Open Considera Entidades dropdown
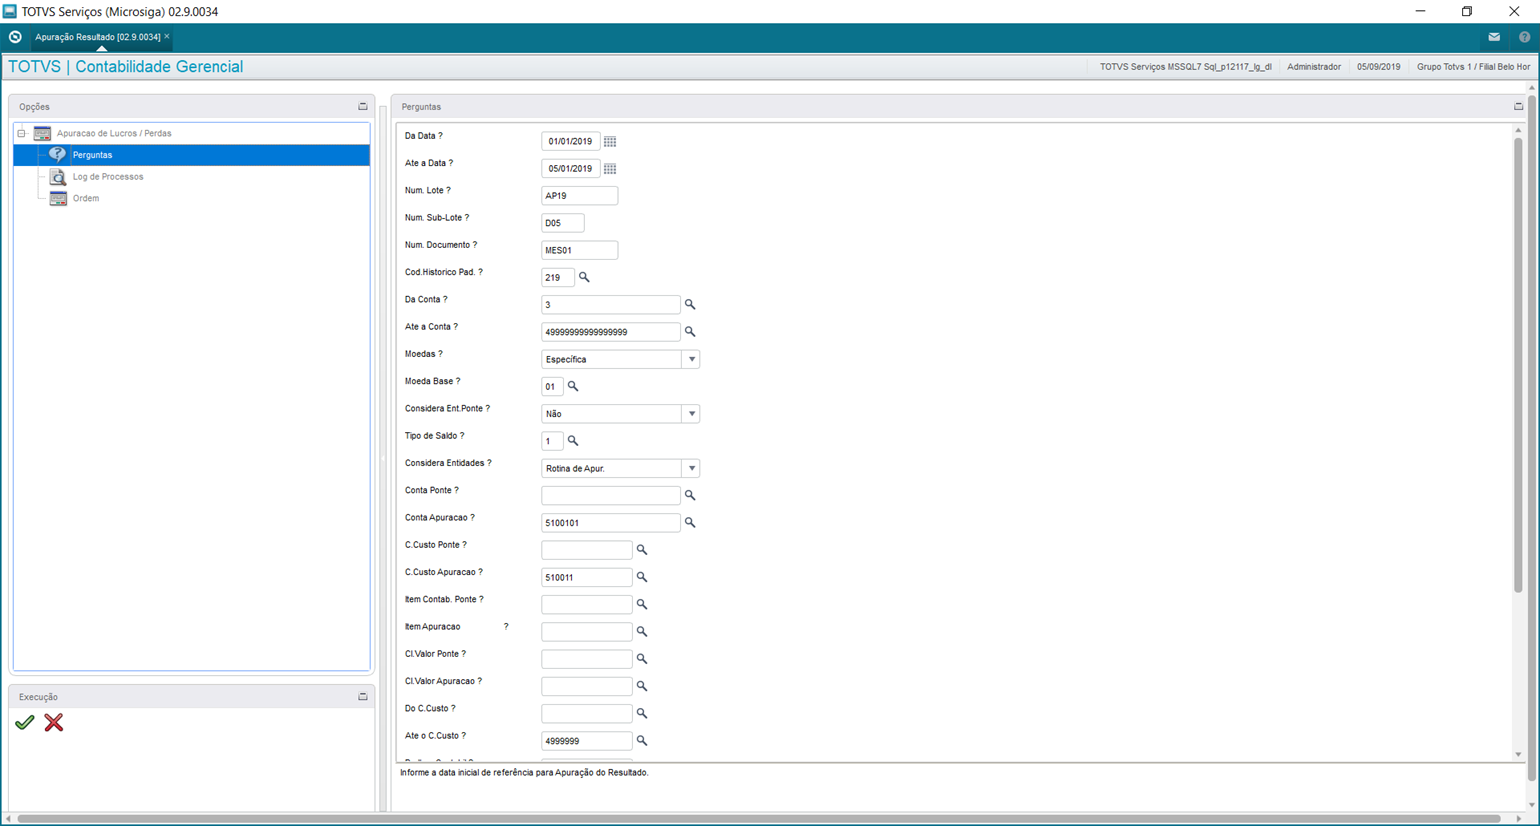Screen dimensions: 1540x826 (x=691, y=468)
